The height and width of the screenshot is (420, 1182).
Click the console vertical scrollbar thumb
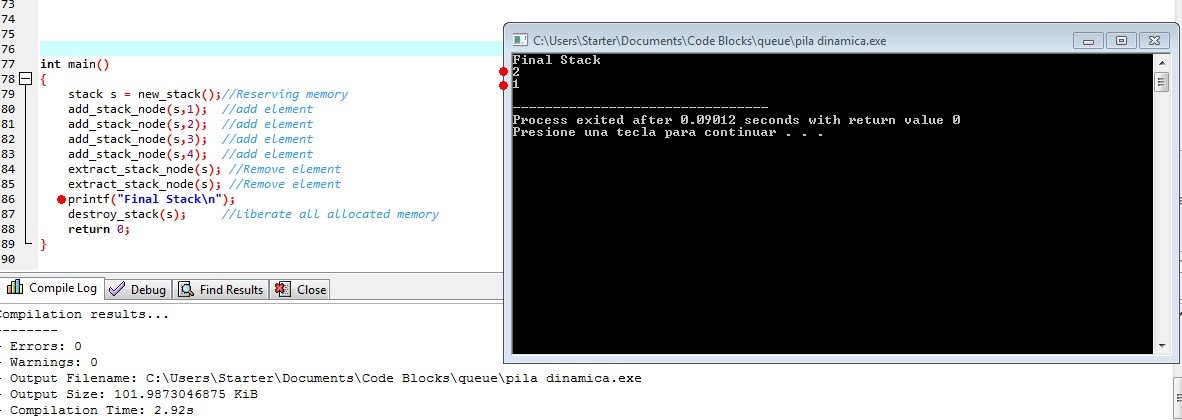pyautogui.click(x=1162, y=82)
